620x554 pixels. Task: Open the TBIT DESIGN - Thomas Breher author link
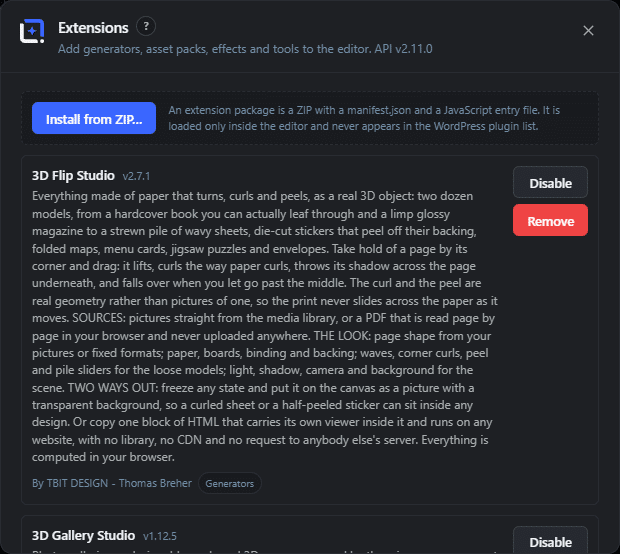pyautogui.click(x=112, y=483)
